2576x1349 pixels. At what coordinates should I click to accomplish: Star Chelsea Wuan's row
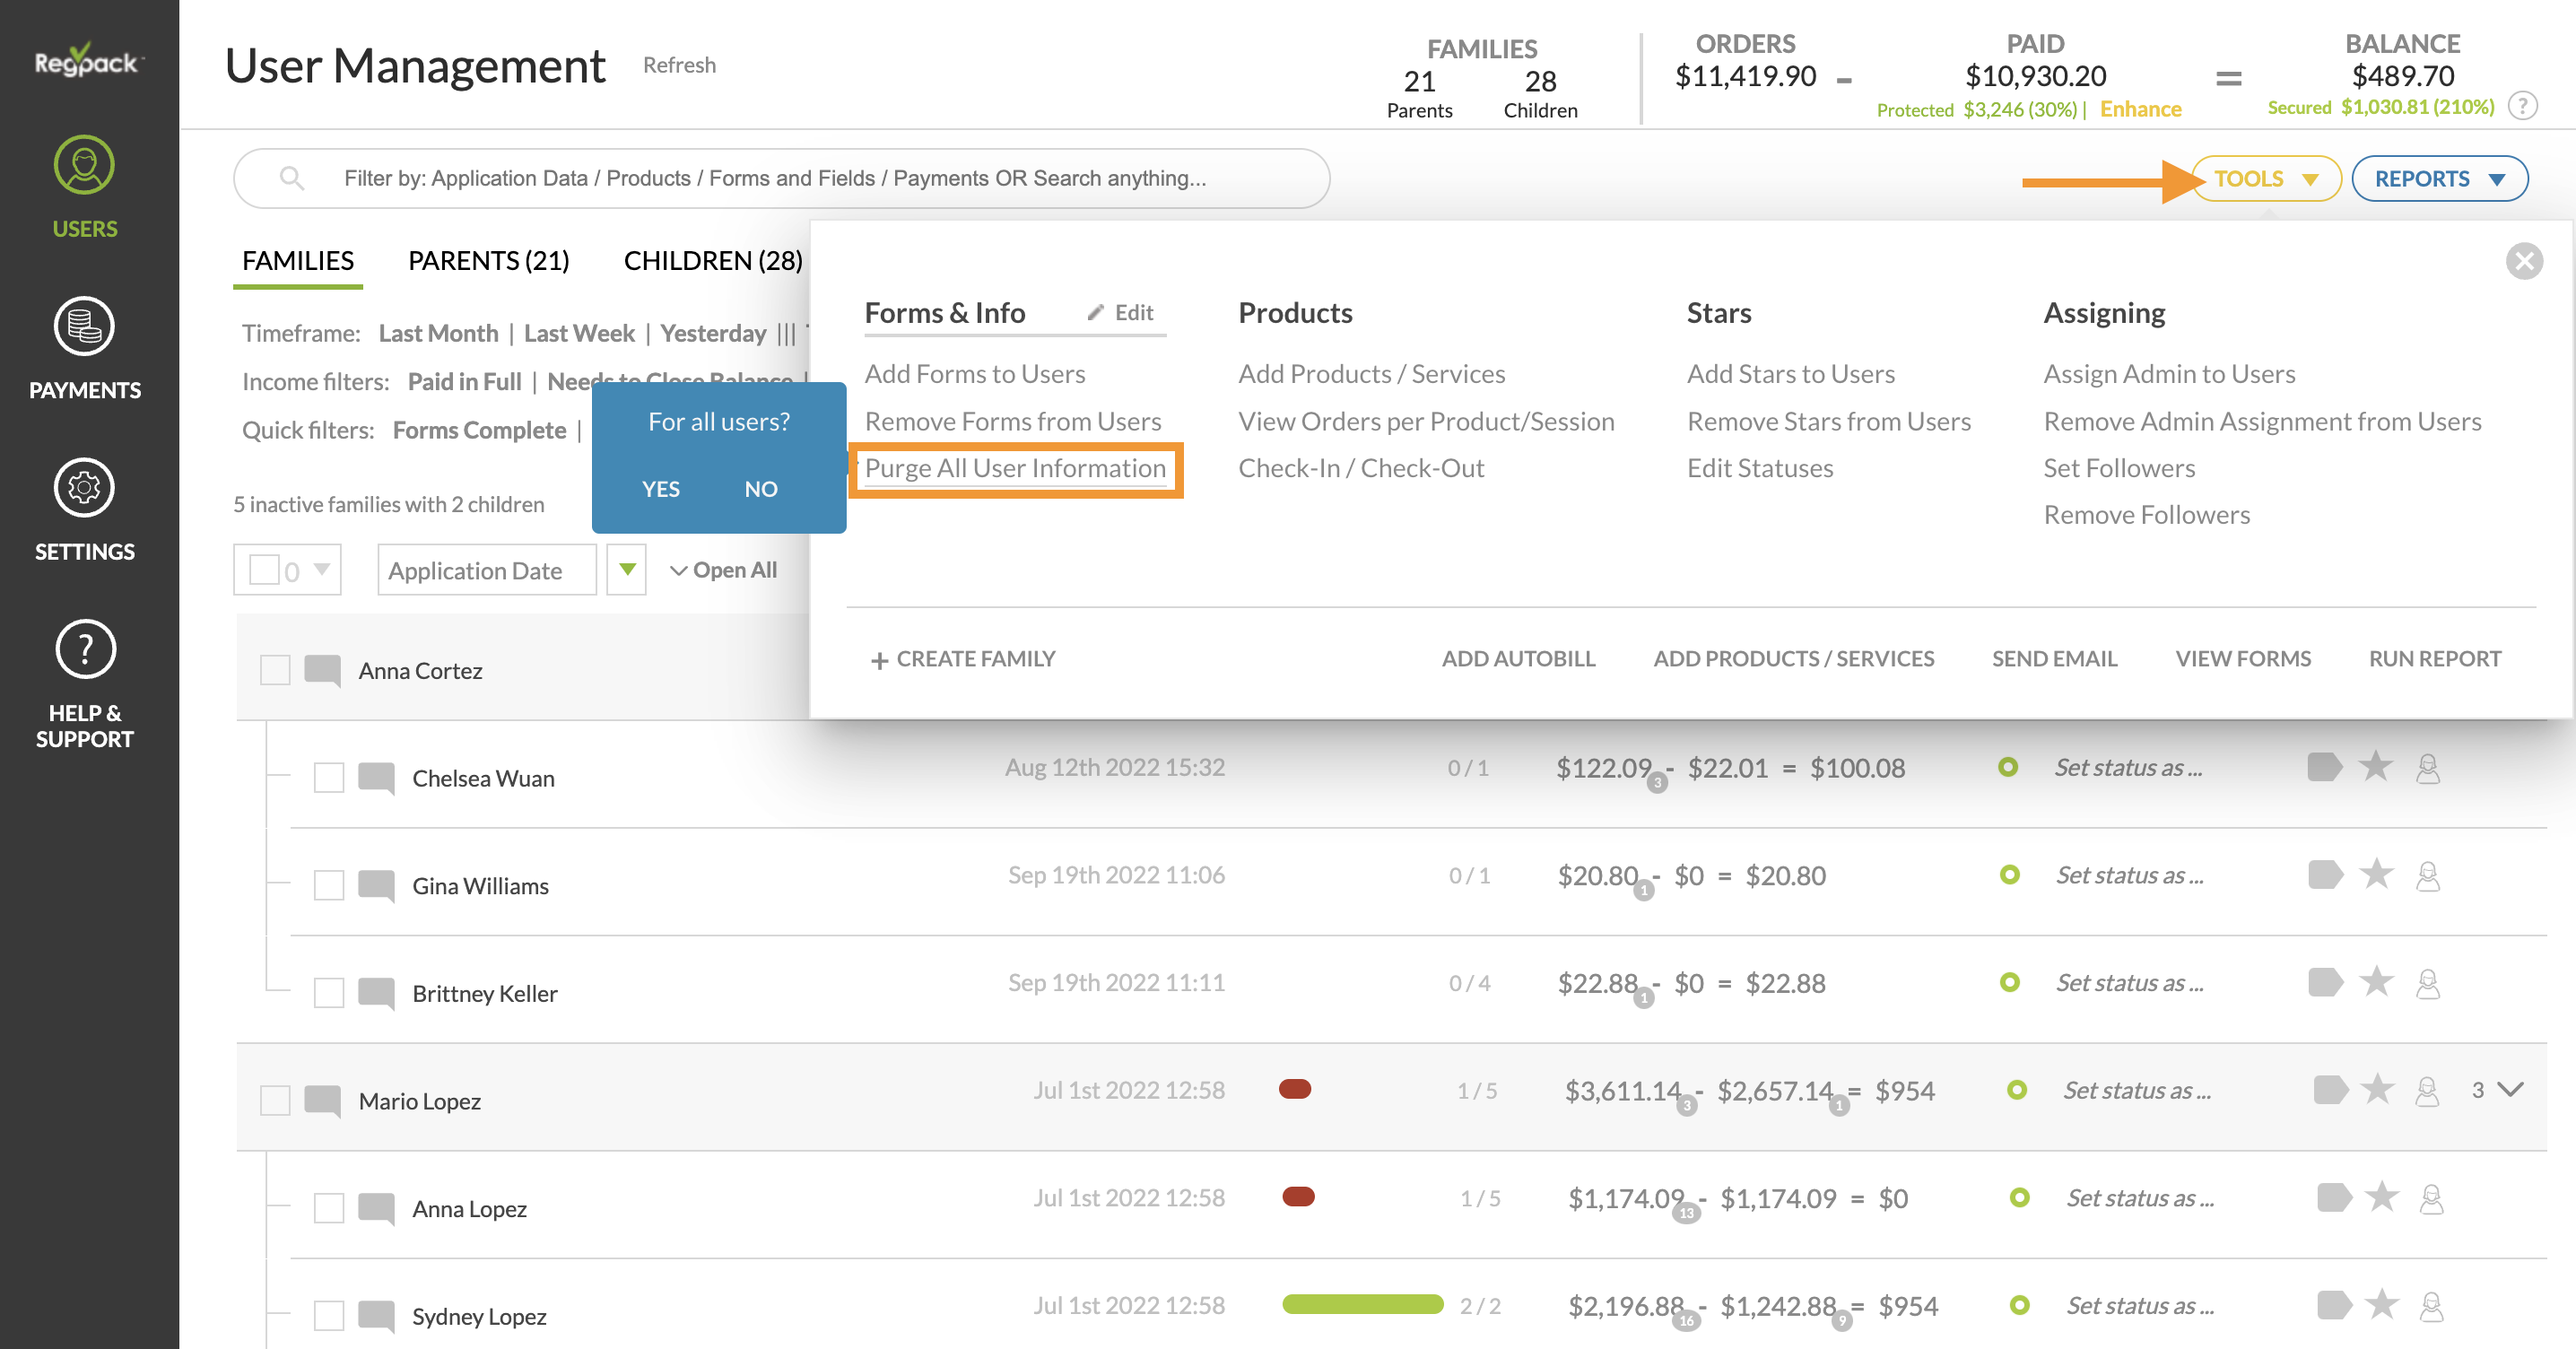tap(2376, 766)
